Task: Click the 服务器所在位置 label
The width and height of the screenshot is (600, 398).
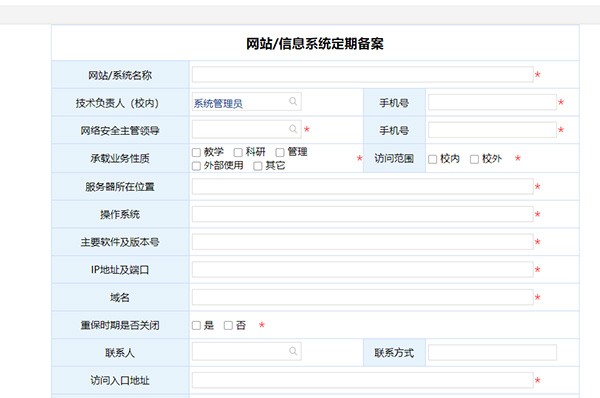Action: coord(120,187)
